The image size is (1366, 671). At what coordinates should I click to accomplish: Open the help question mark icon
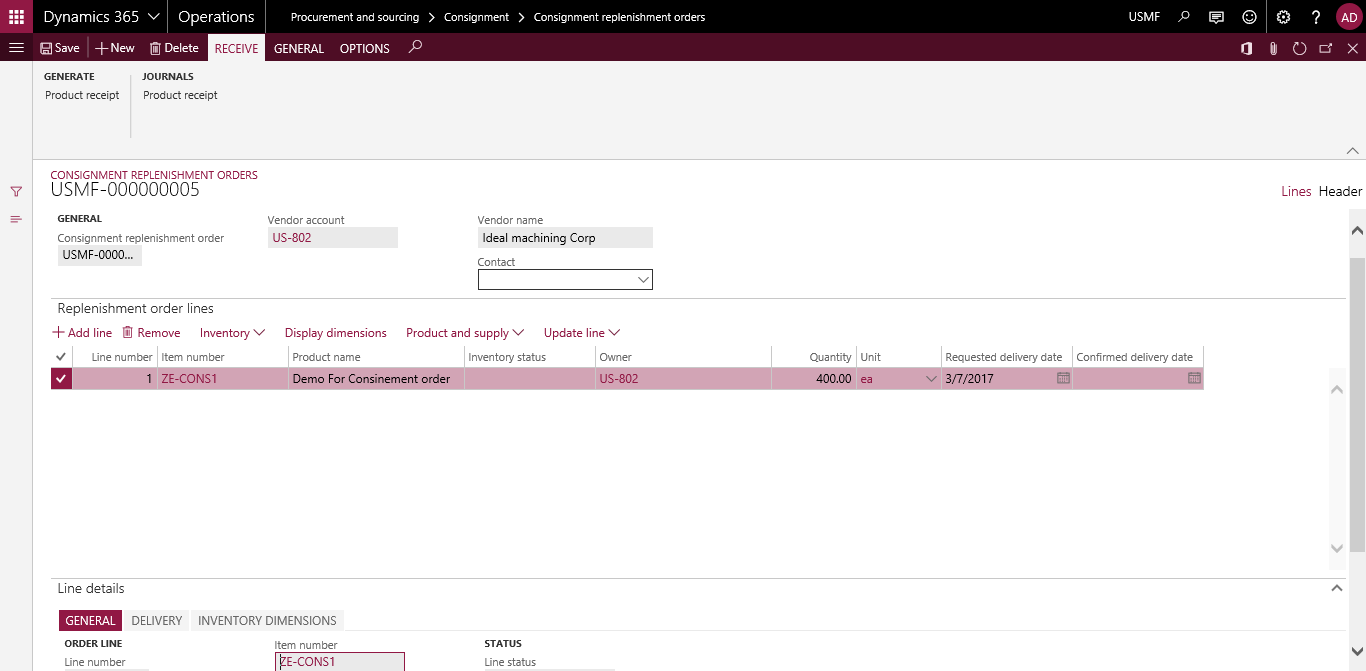click(x=1316, y=16)
